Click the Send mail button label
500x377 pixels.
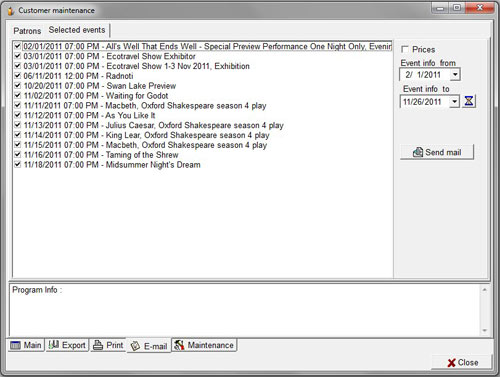[x=443, y=152]
